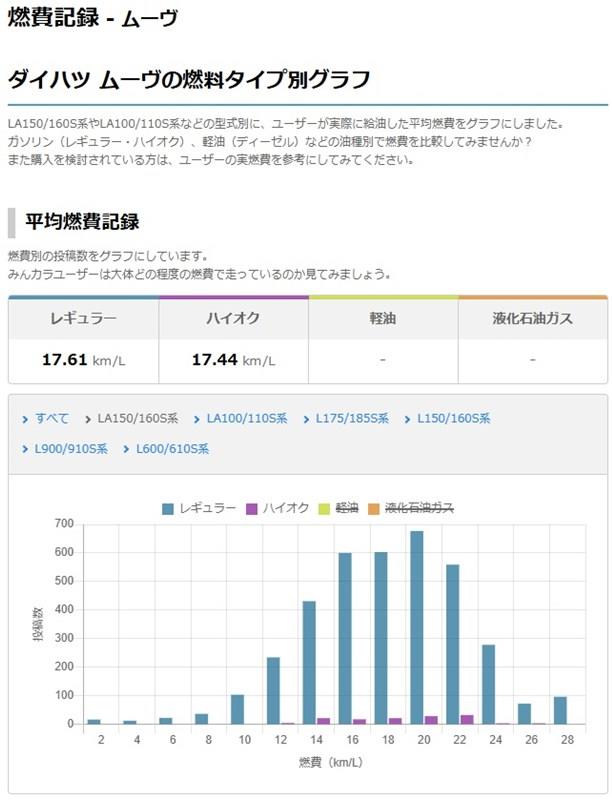Click the orange 液化石油ガス legend swatch
612x800 pixels.
[x=374, y=509]
